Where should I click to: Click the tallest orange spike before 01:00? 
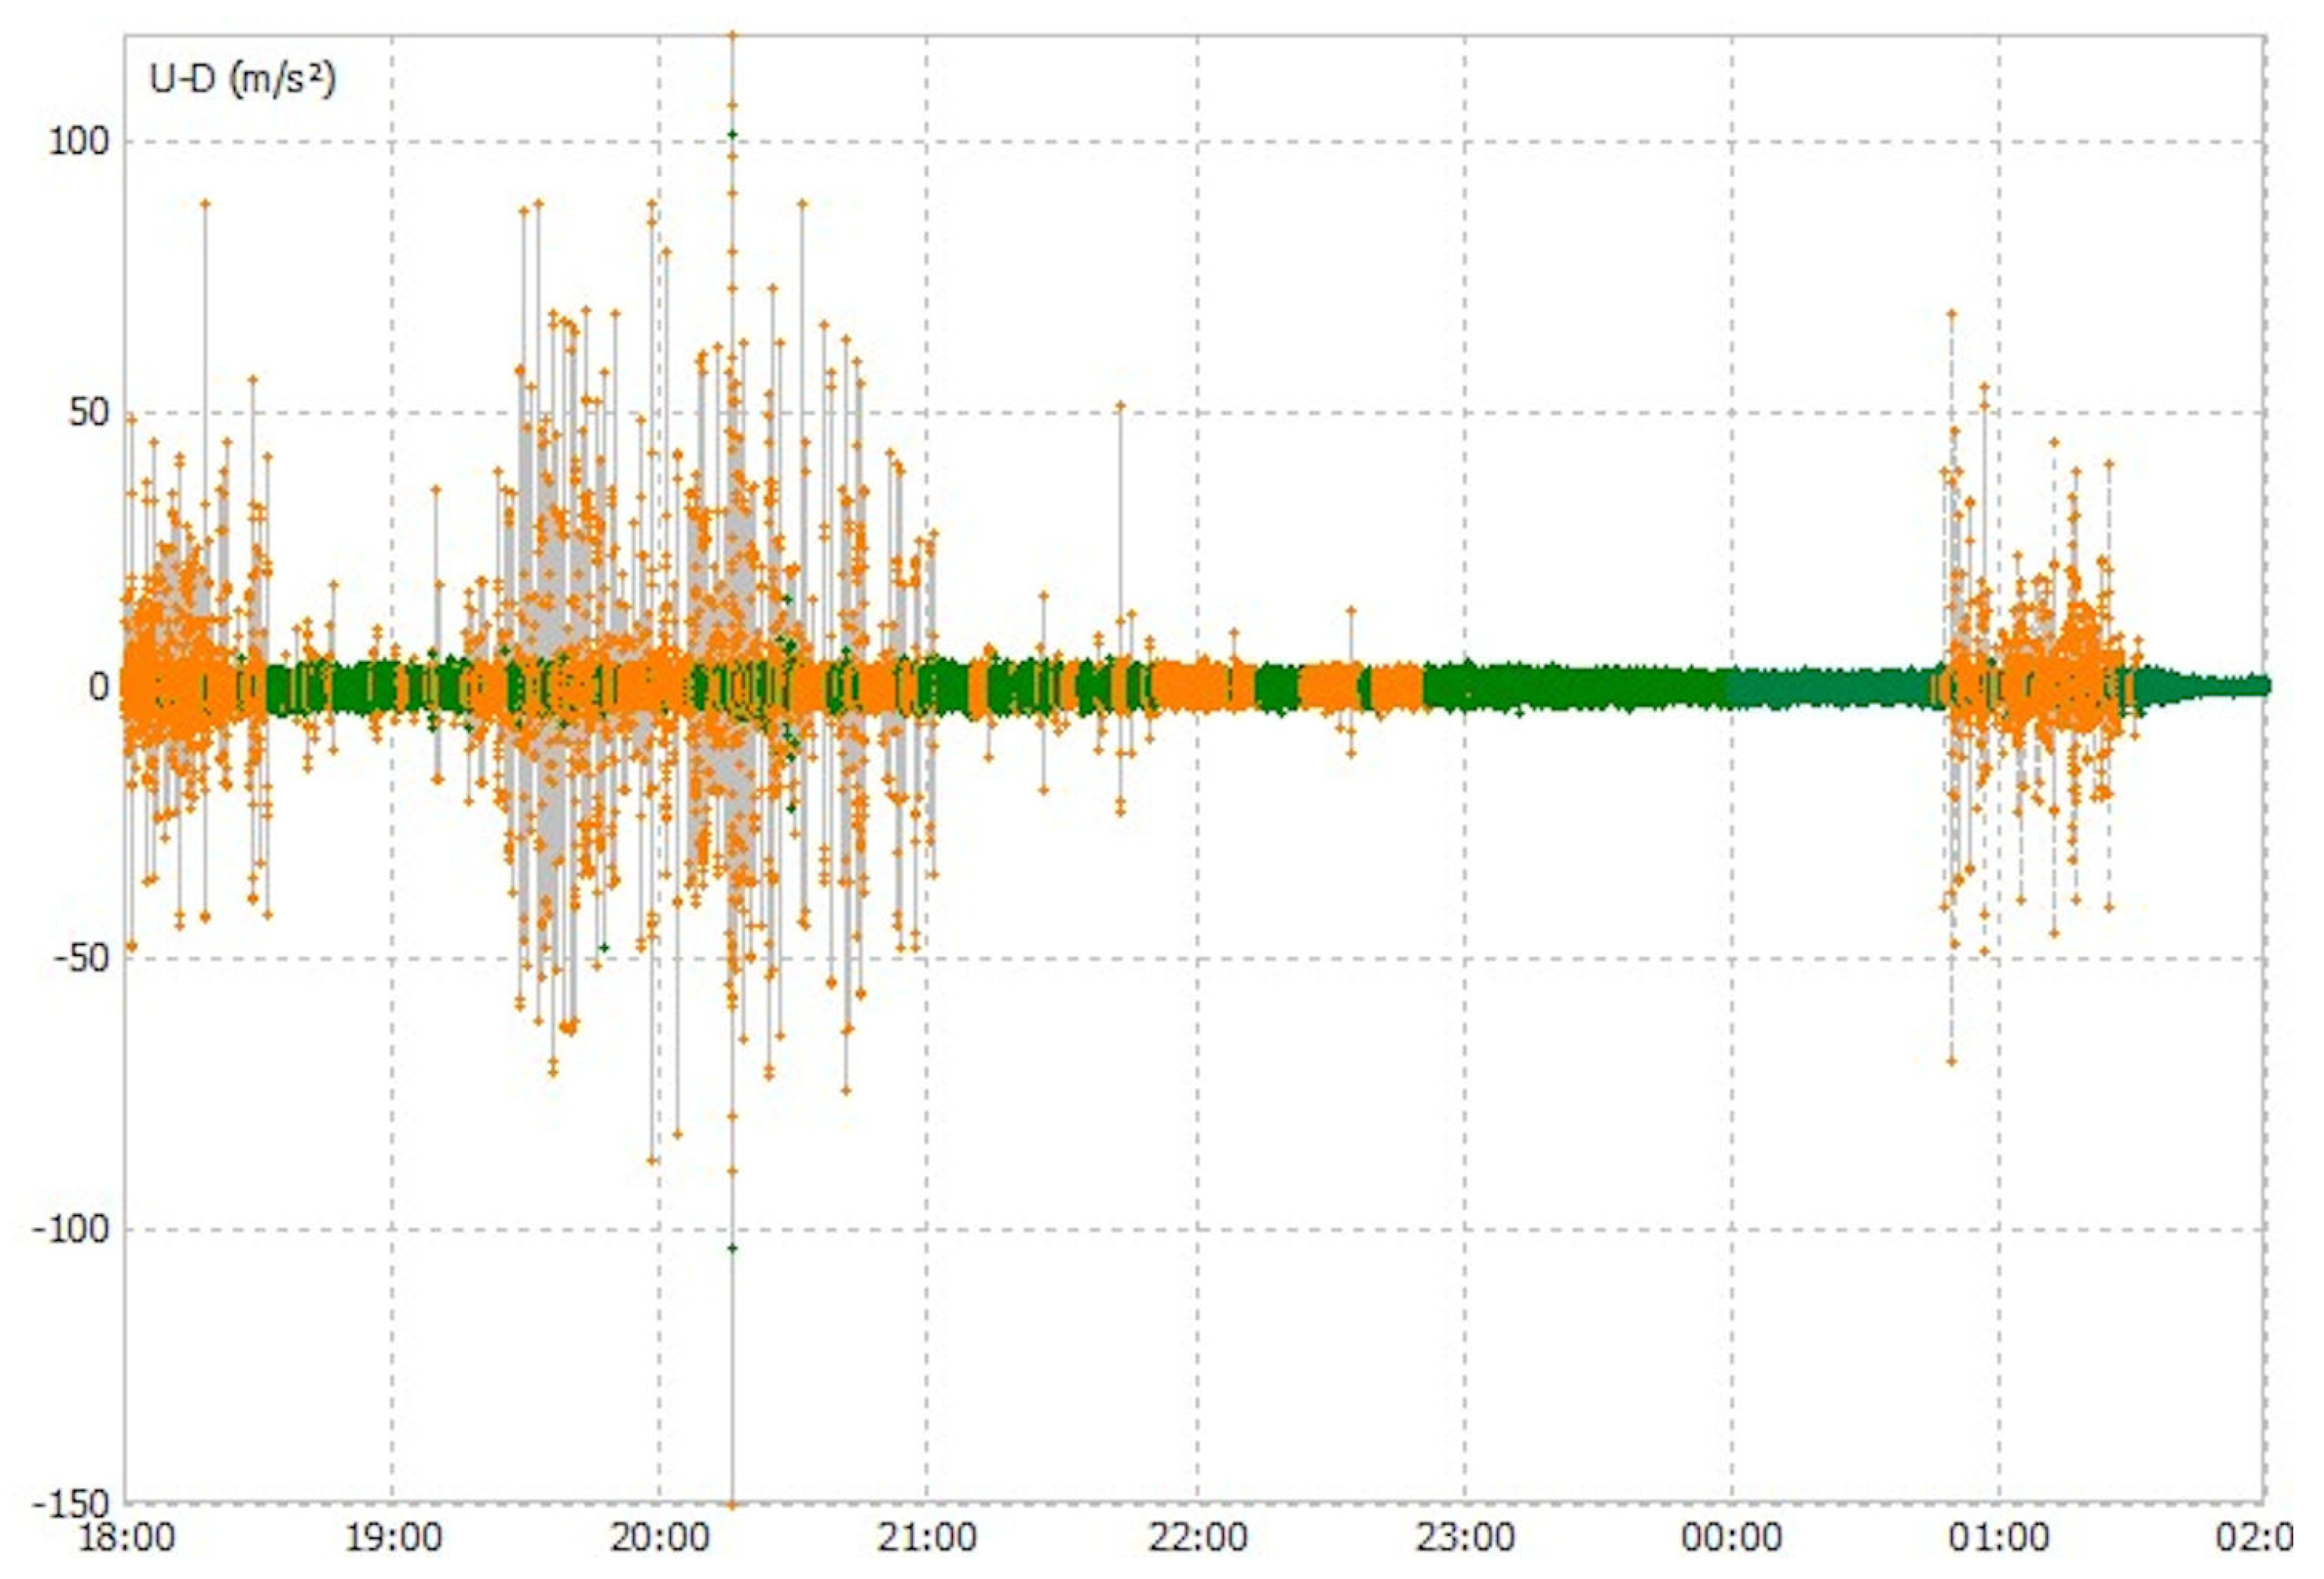[1951, 315]
